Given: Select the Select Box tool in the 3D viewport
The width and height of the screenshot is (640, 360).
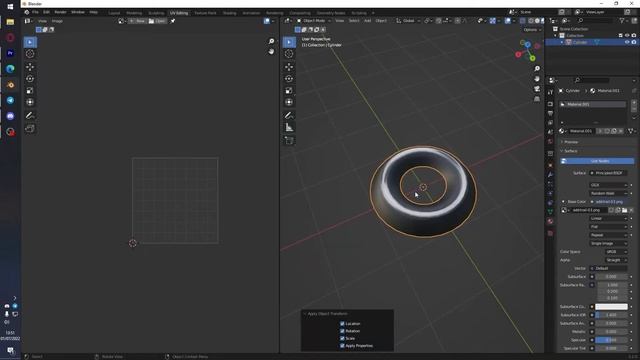Looking at the screenshot, I should [x=289, y=42].
